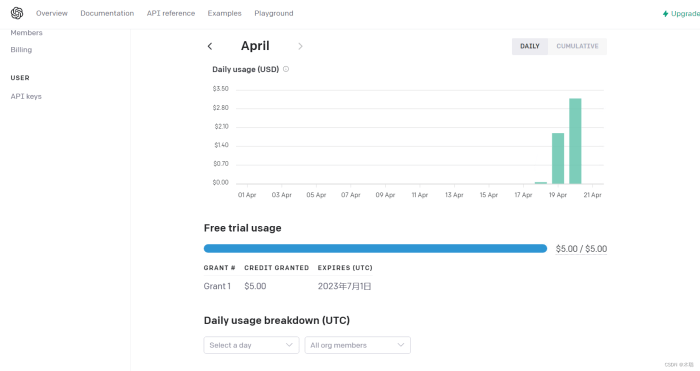Click the small 18 Apr usage bar

[541, 183]
